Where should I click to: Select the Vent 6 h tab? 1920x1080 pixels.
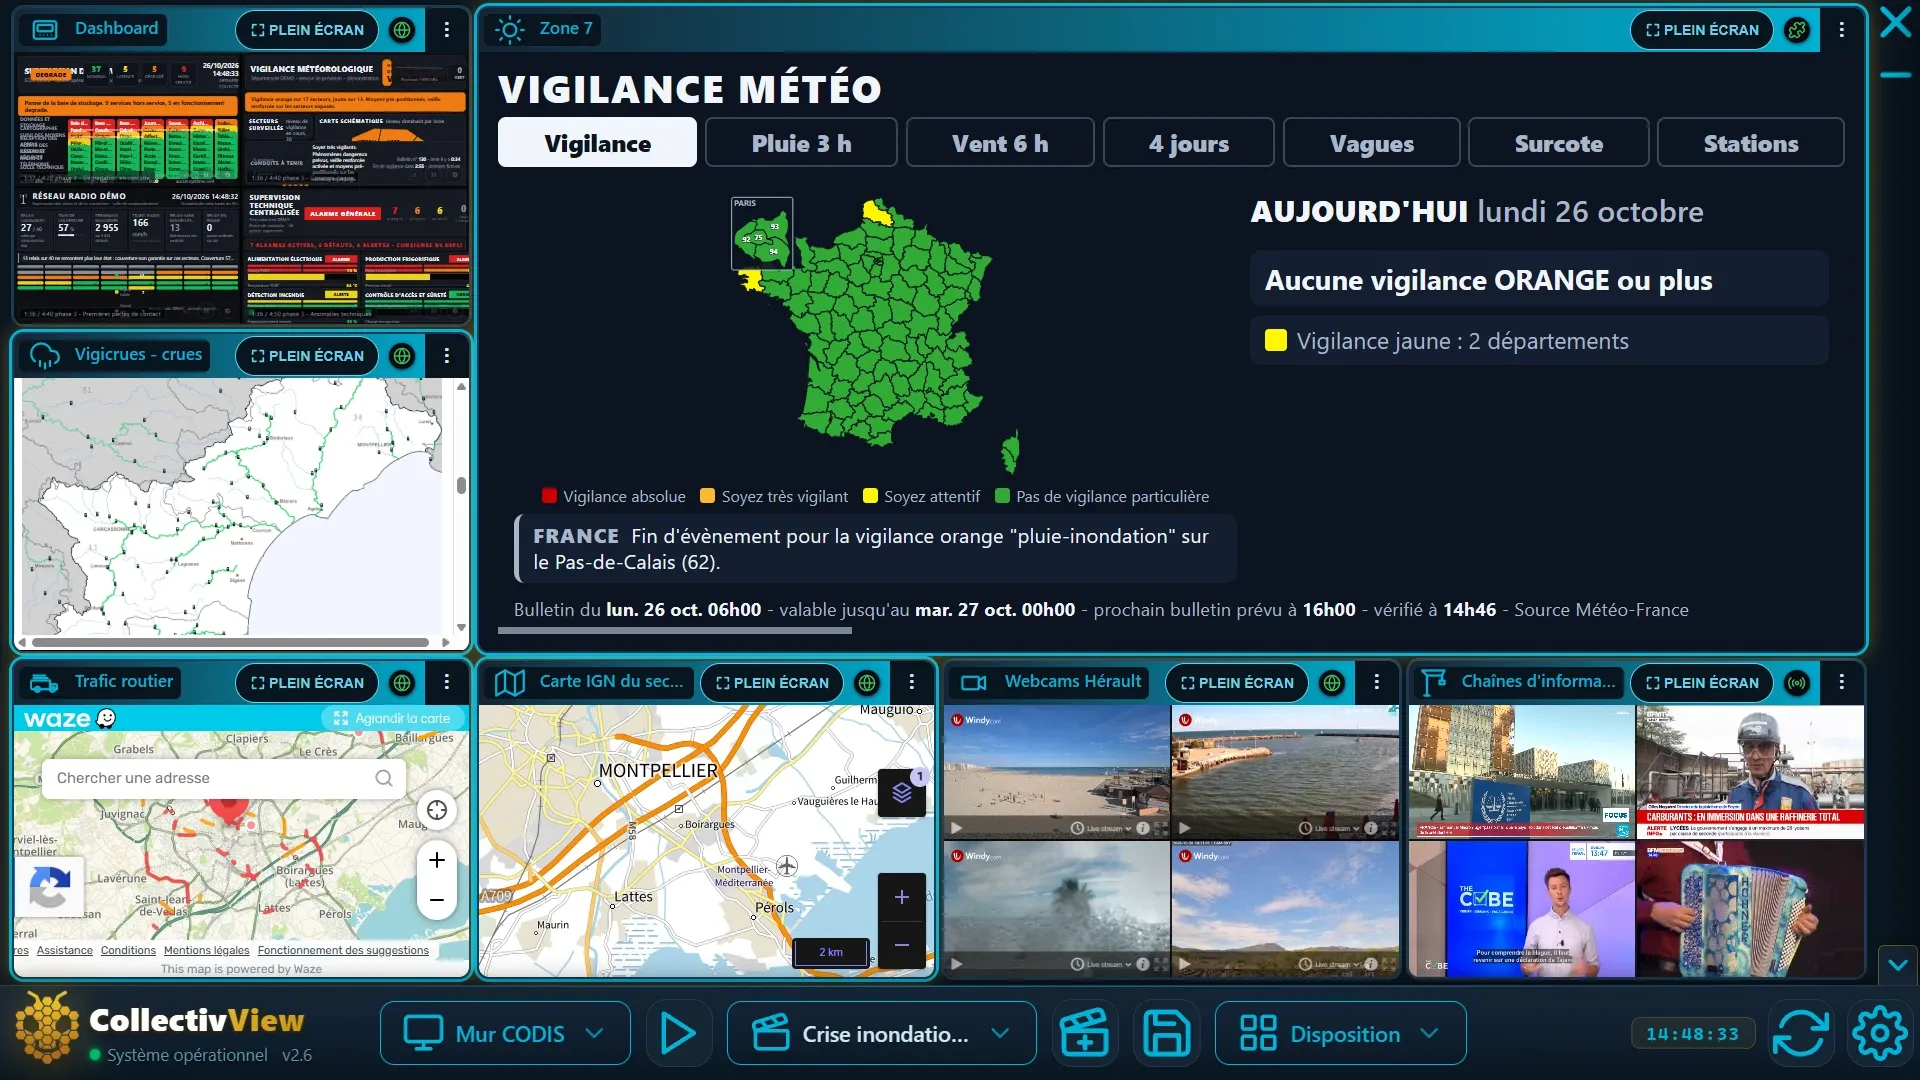pyautogui.click(x=1000, y=143)
